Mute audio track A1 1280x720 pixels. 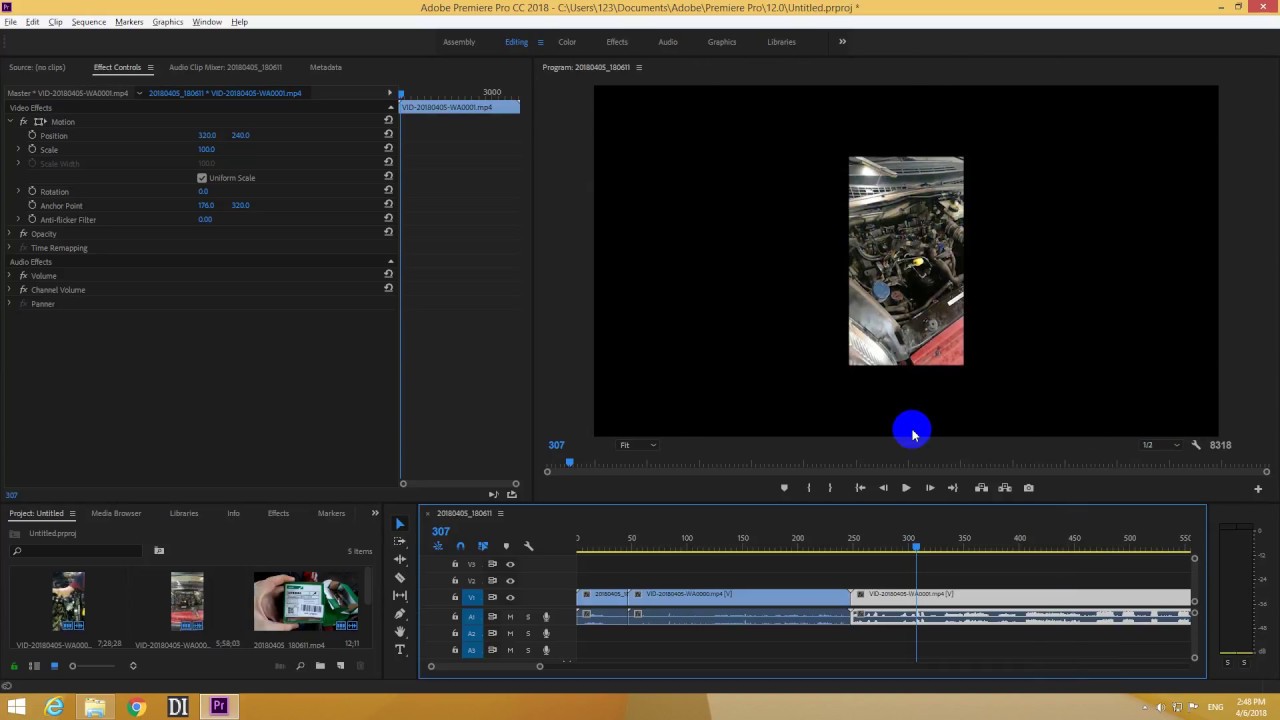[510, 617]
